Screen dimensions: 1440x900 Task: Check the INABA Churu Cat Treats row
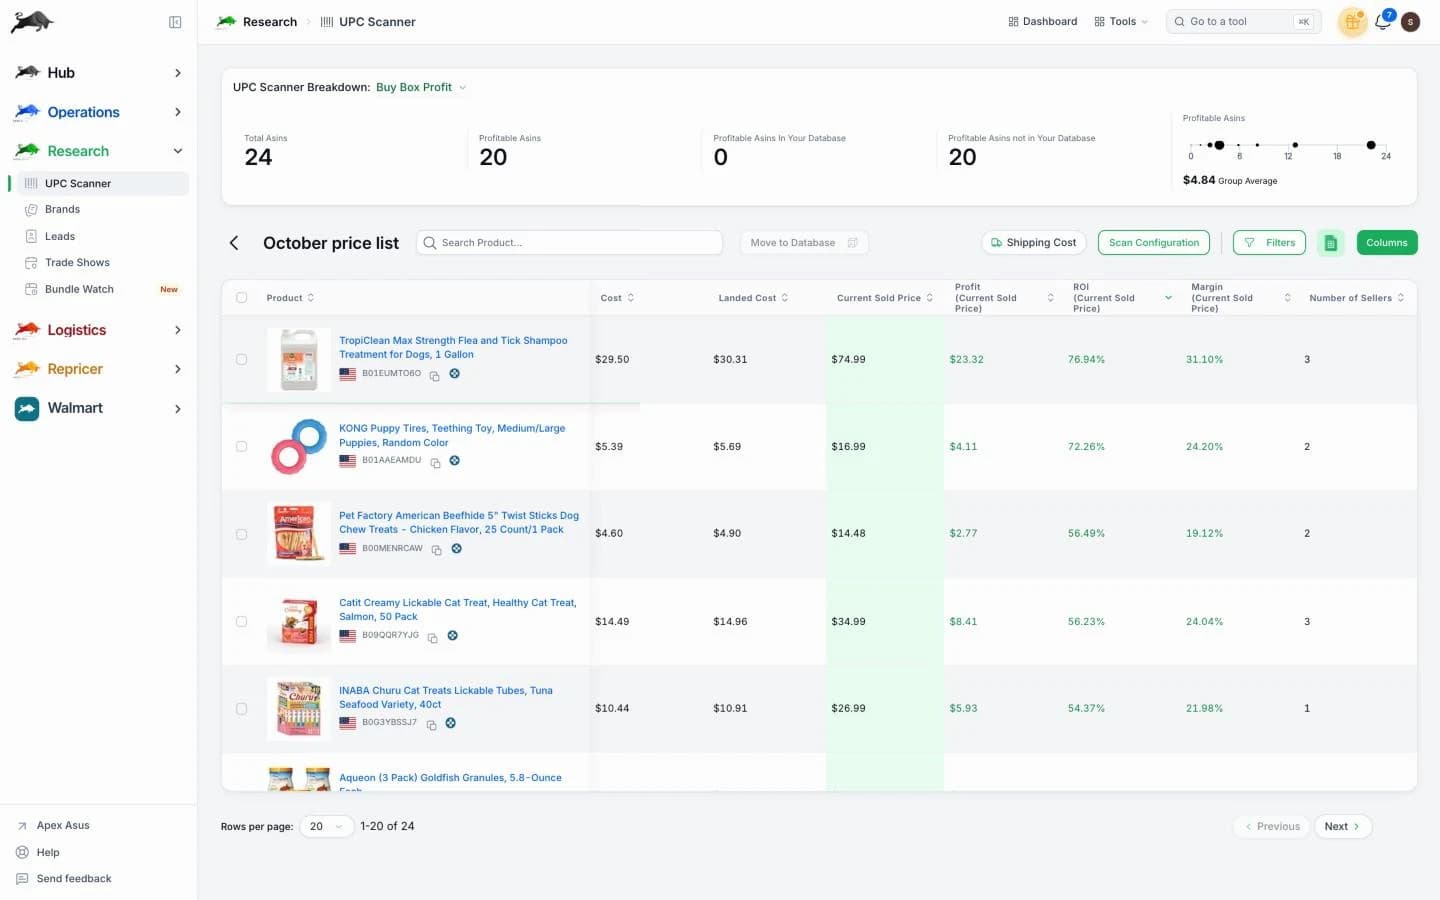(241, 709)
